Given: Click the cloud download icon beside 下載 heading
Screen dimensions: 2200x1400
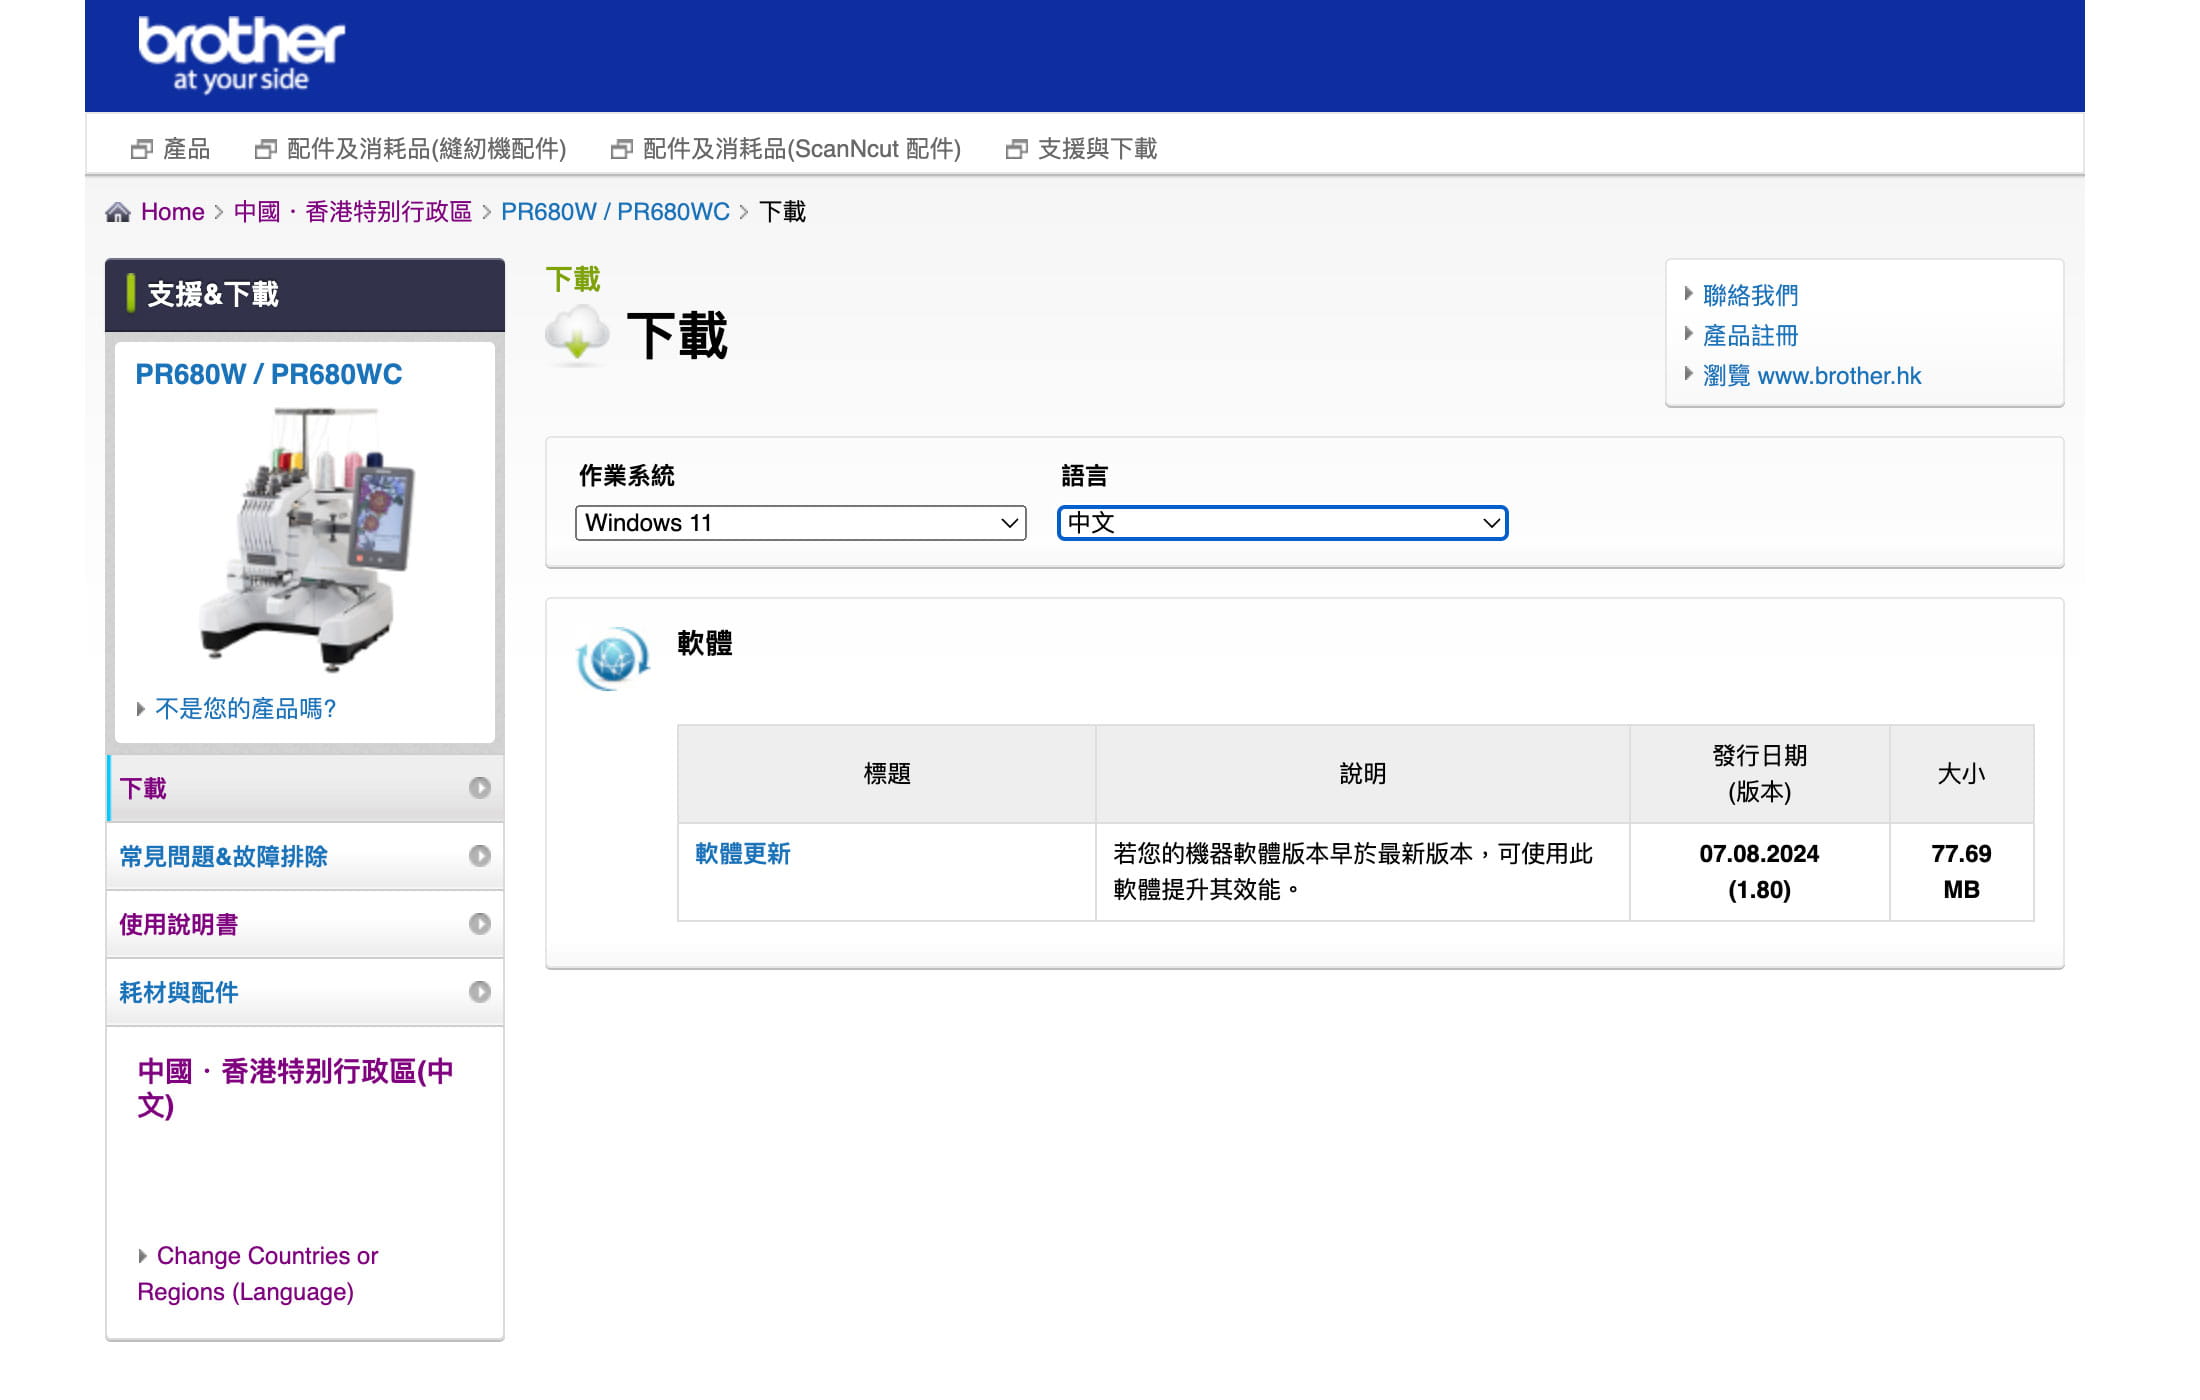Looking at the screenshot, I should (x=577, y=334).
